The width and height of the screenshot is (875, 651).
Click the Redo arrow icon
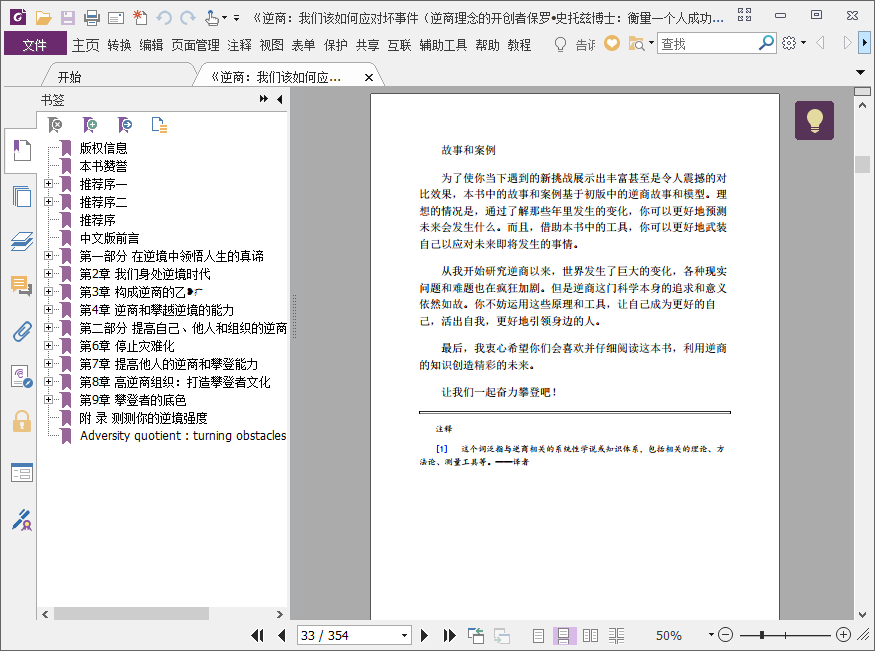(188, 18)
